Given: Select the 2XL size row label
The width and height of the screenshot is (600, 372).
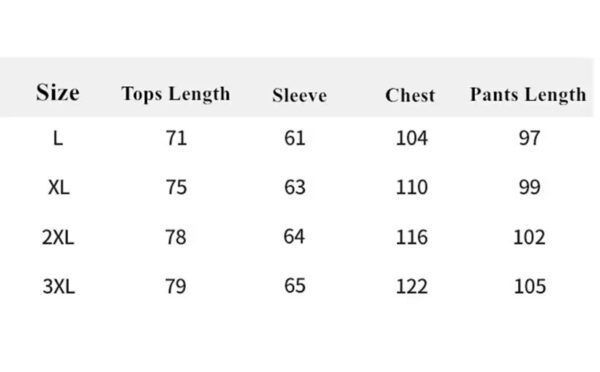Looking at the screenshot, I should [x=58, y=237].
